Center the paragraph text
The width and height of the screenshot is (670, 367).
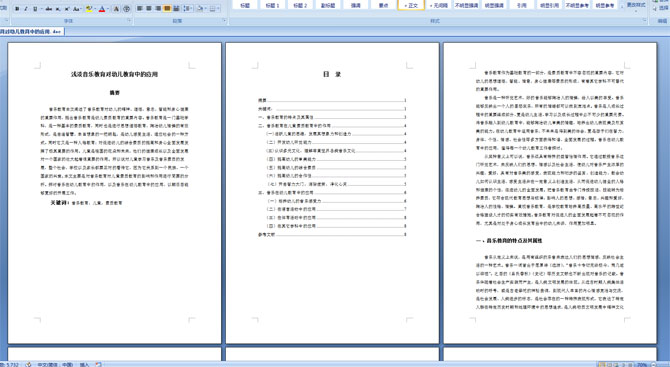(149, 9)
